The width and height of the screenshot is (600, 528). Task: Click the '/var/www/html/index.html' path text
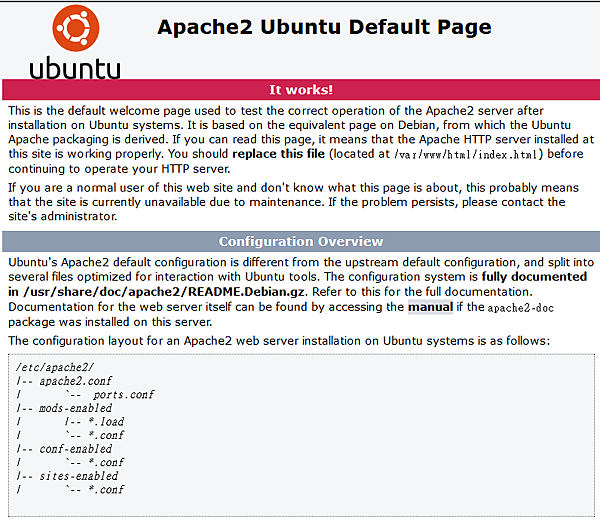pos(466,155)
